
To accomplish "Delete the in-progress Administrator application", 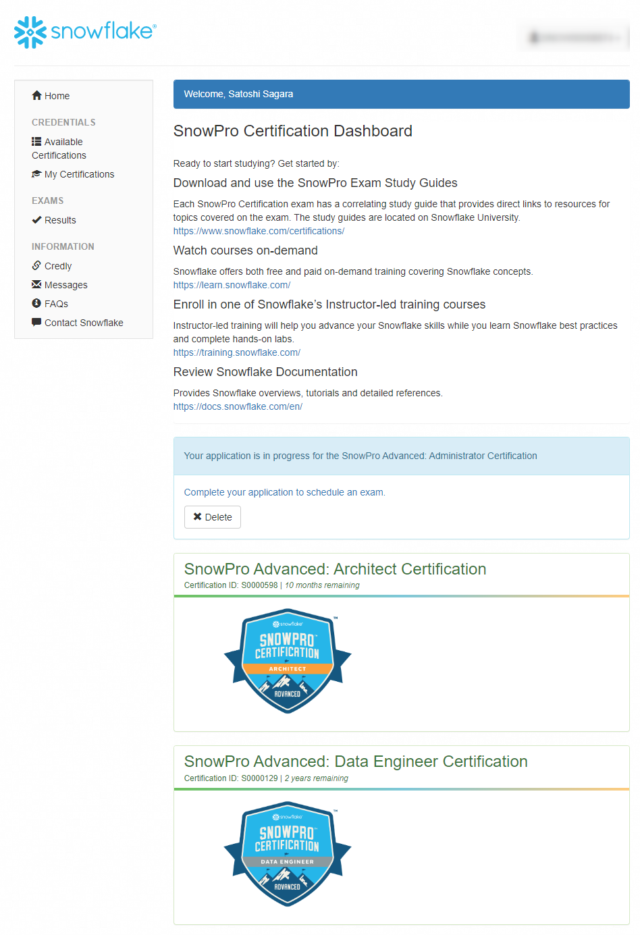I will click(x=212, y=517).
